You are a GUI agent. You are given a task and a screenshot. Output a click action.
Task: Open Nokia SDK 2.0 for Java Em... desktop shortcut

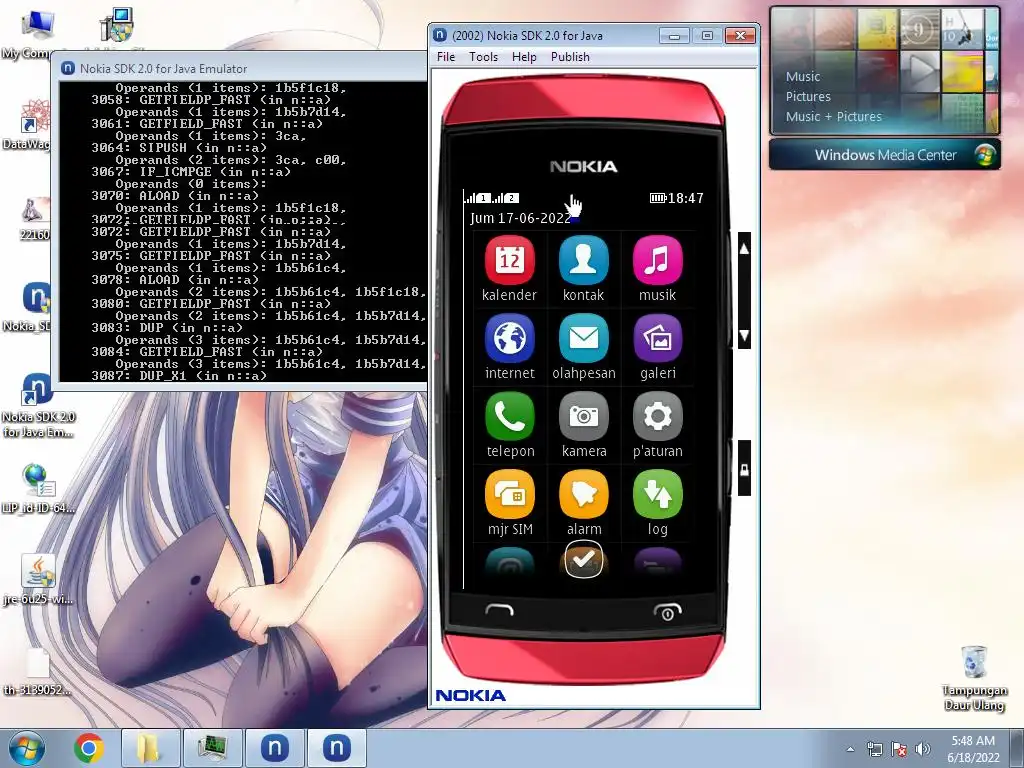(37, 406)
